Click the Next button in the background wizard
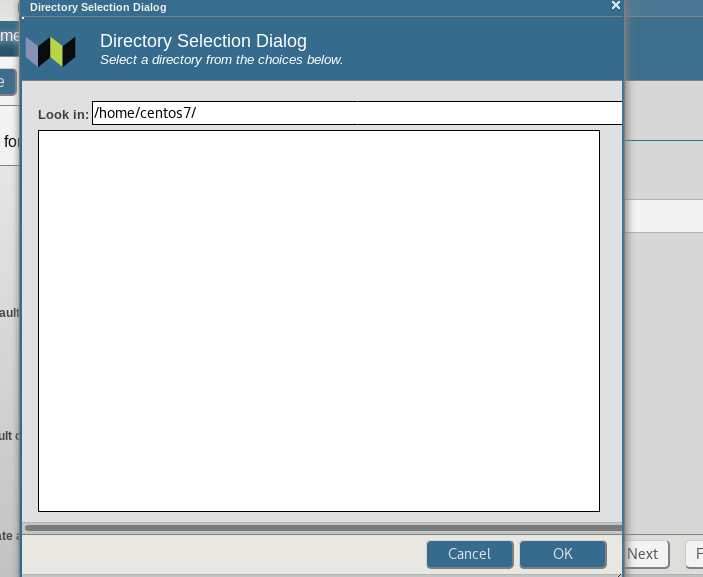This screenshot has height=577, width=703. point(646,554)
